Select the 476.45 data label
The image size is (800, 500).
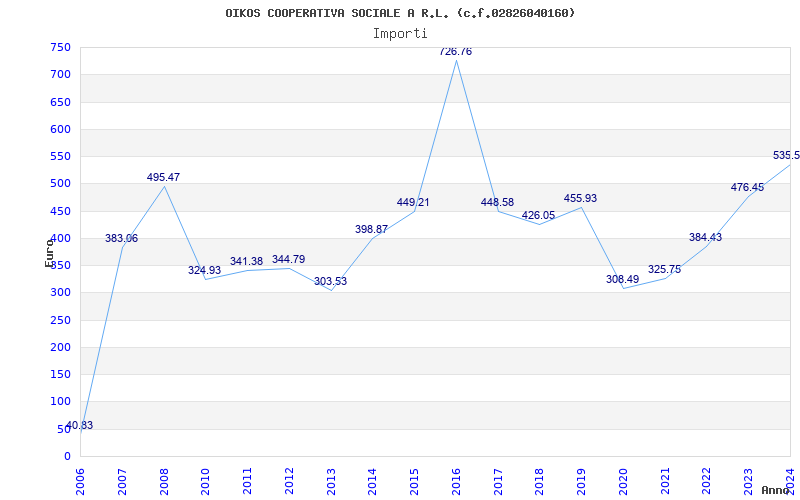tap(747, 187)
